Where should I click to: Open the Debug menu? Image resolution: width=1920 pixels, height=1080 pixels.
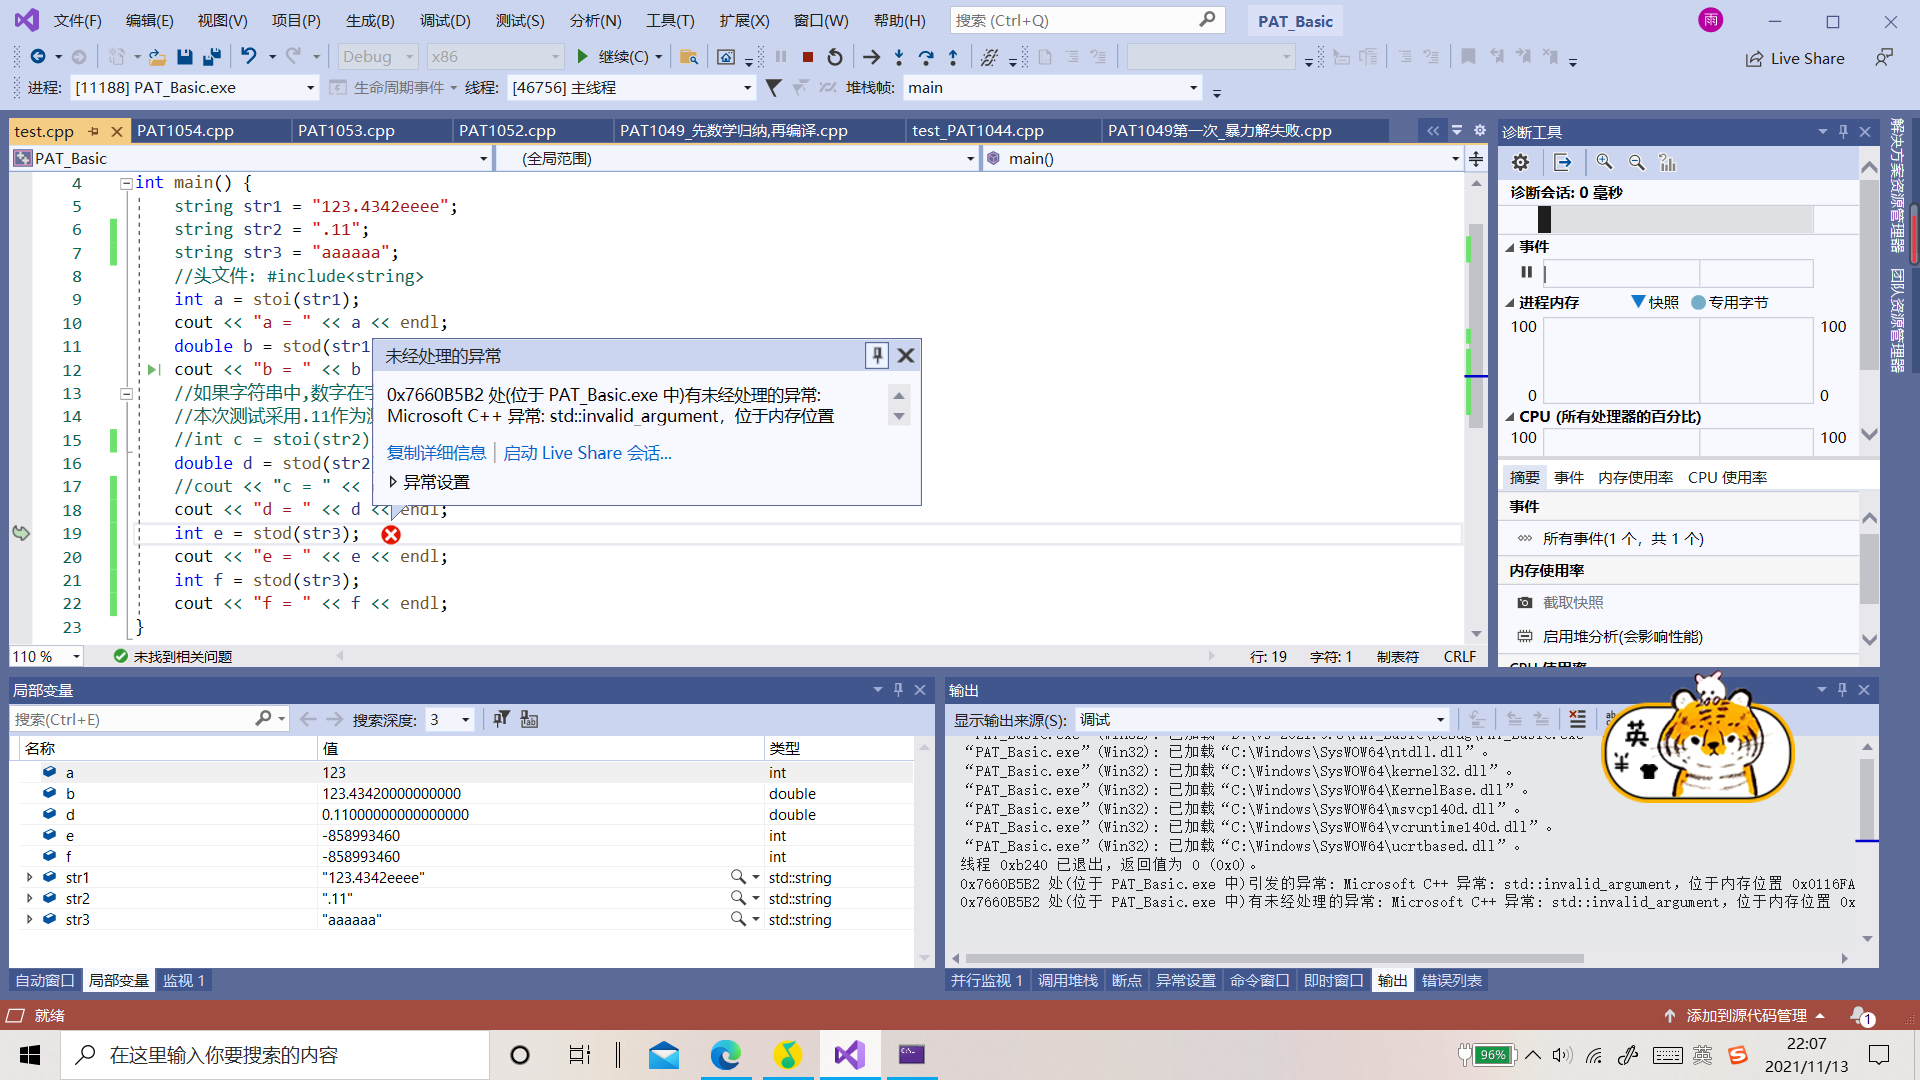coord(444,20)
